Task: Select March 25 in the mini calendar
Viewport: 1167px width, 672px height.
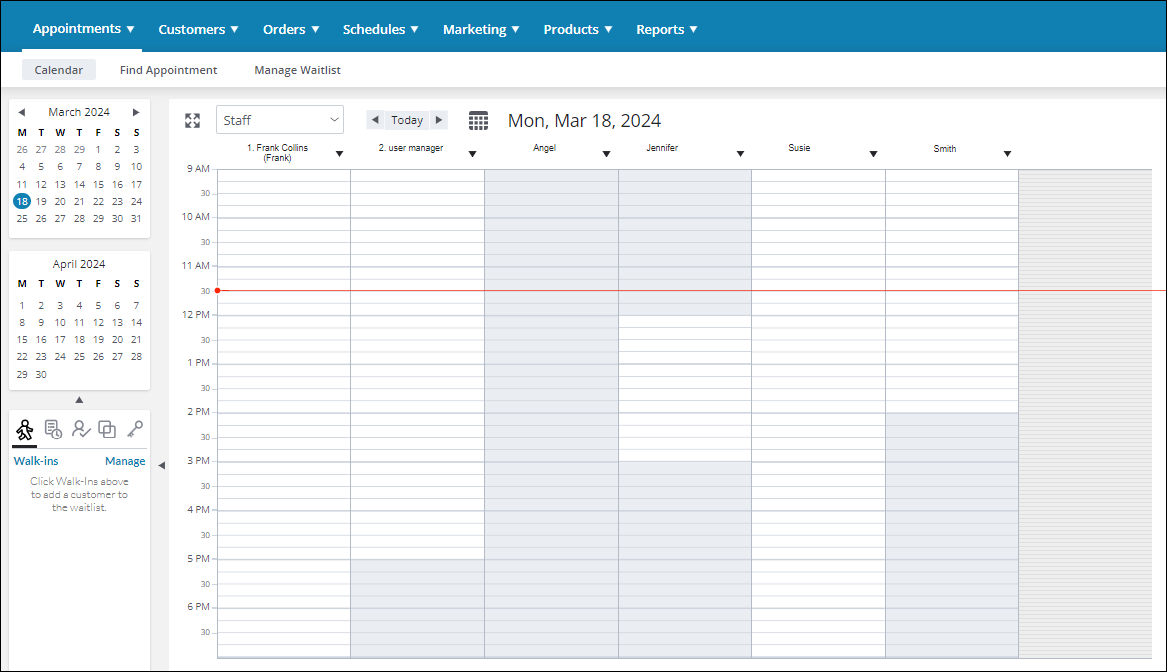Action: 22,218
